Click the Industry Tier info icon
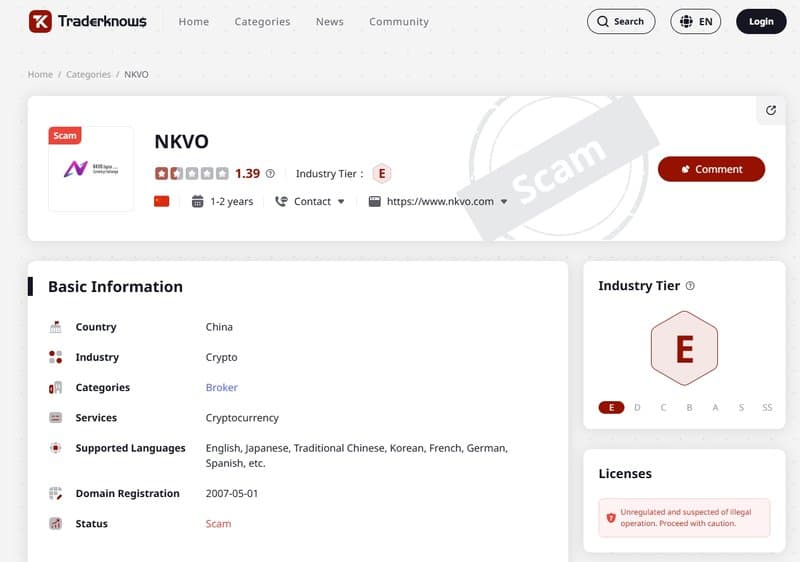 pos(690,286)
